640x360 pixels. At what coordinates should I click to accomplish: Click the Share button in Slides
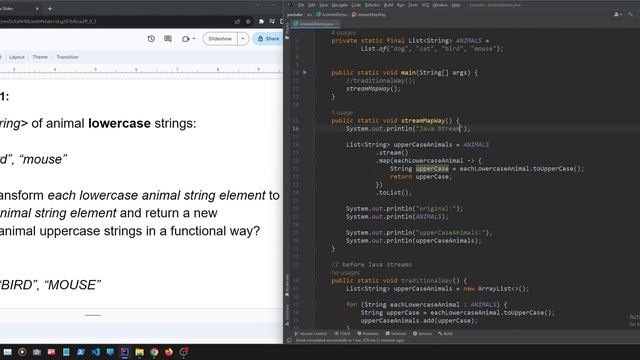tap(268, 39)
